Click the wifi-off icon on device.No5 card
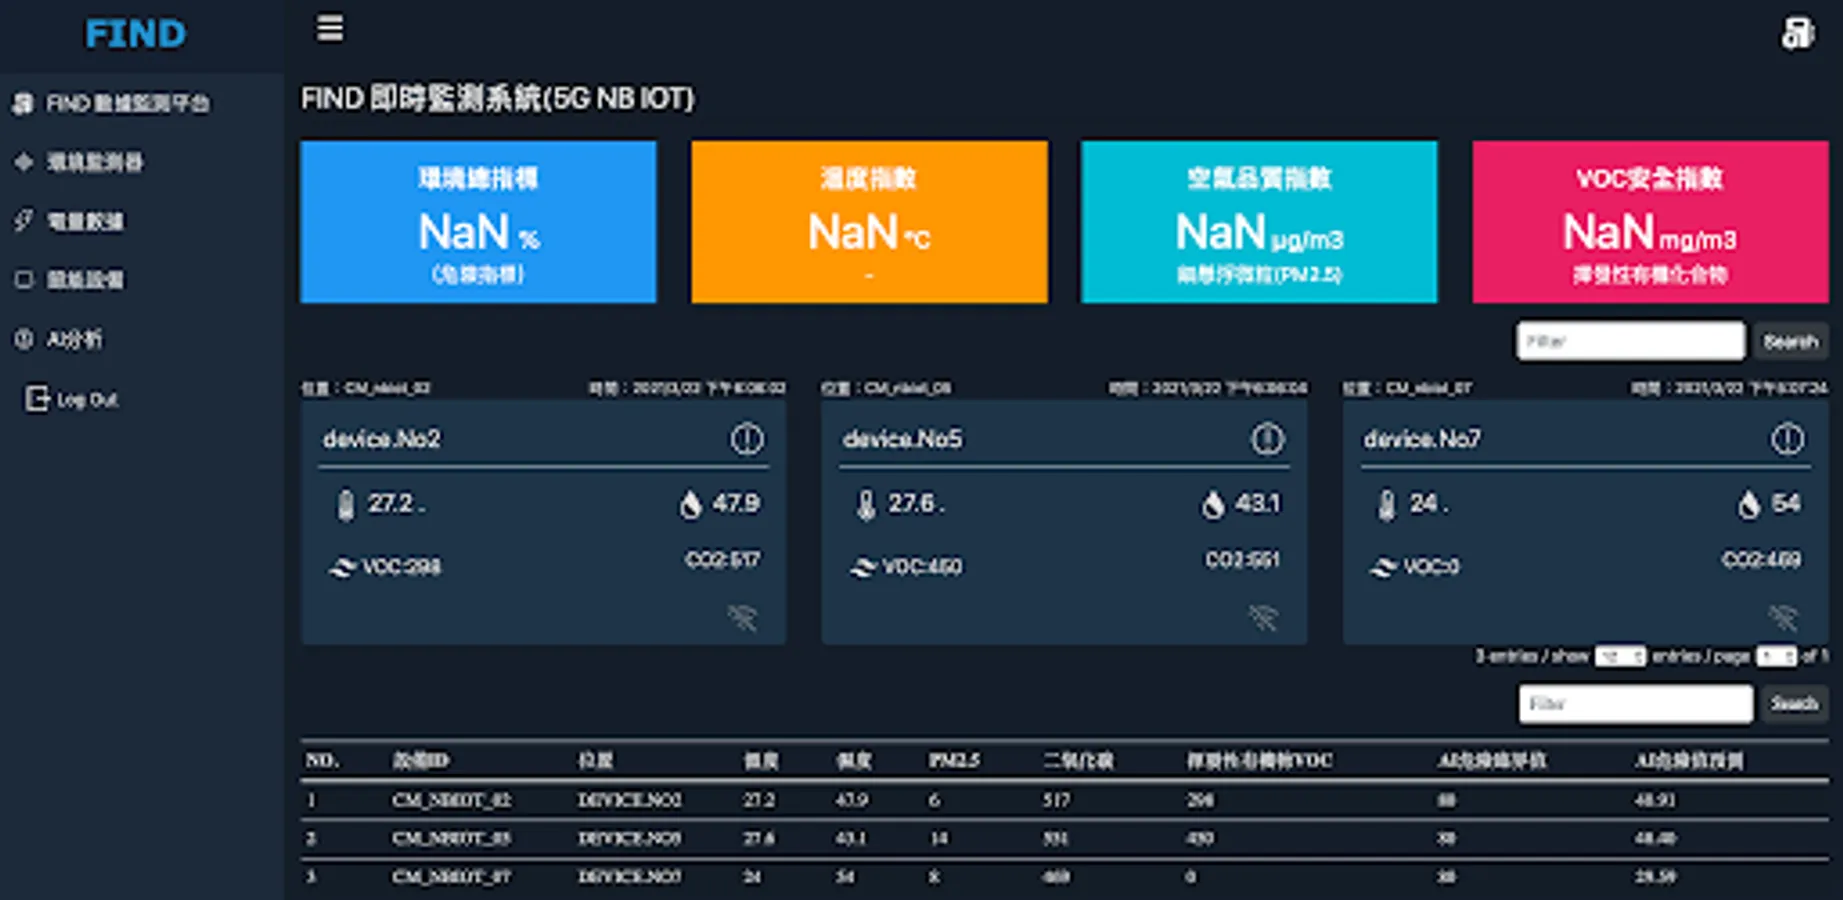1843x900 pixels. click(x=1263, y=617)
